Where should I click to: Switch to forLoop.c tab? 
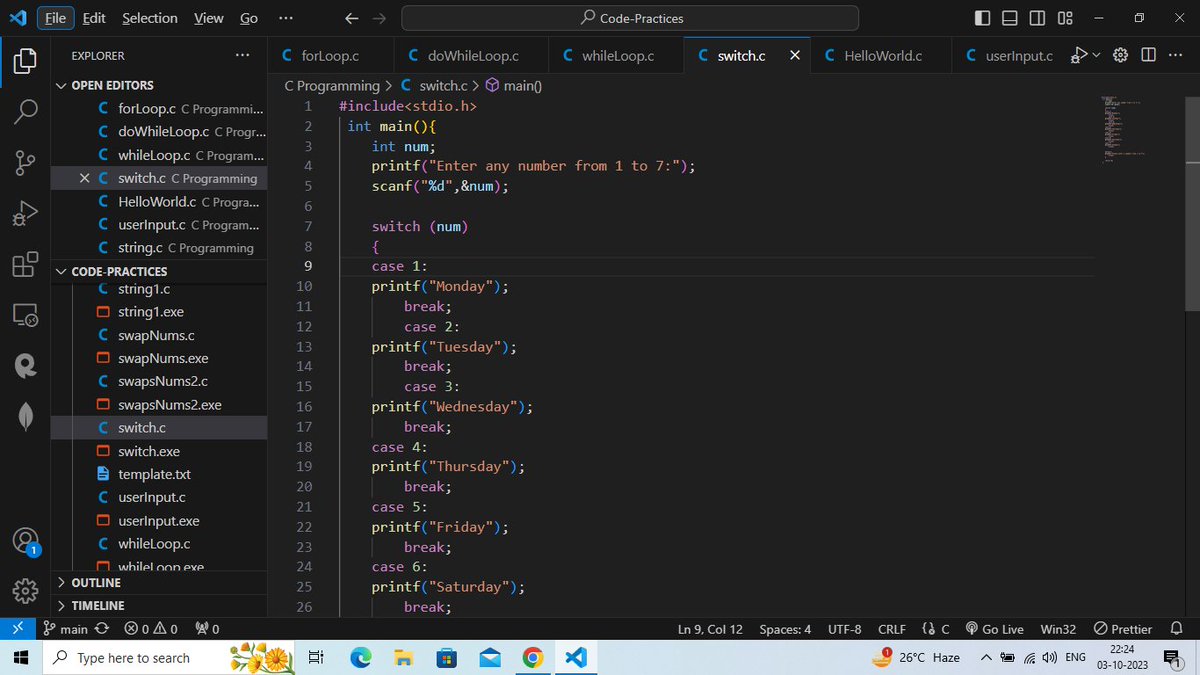pos(332,55)
